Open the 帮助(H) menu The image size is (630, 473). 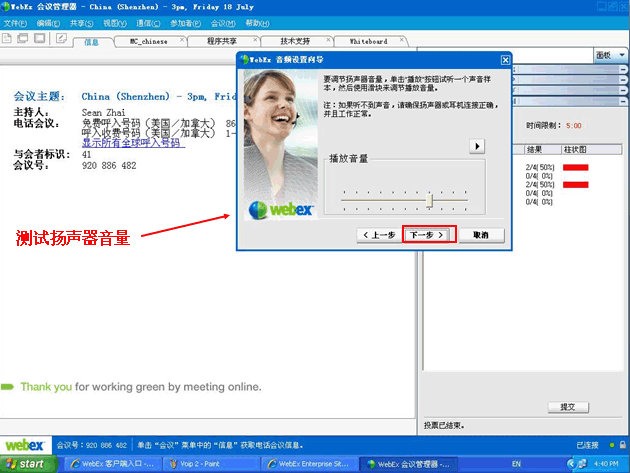257,23
